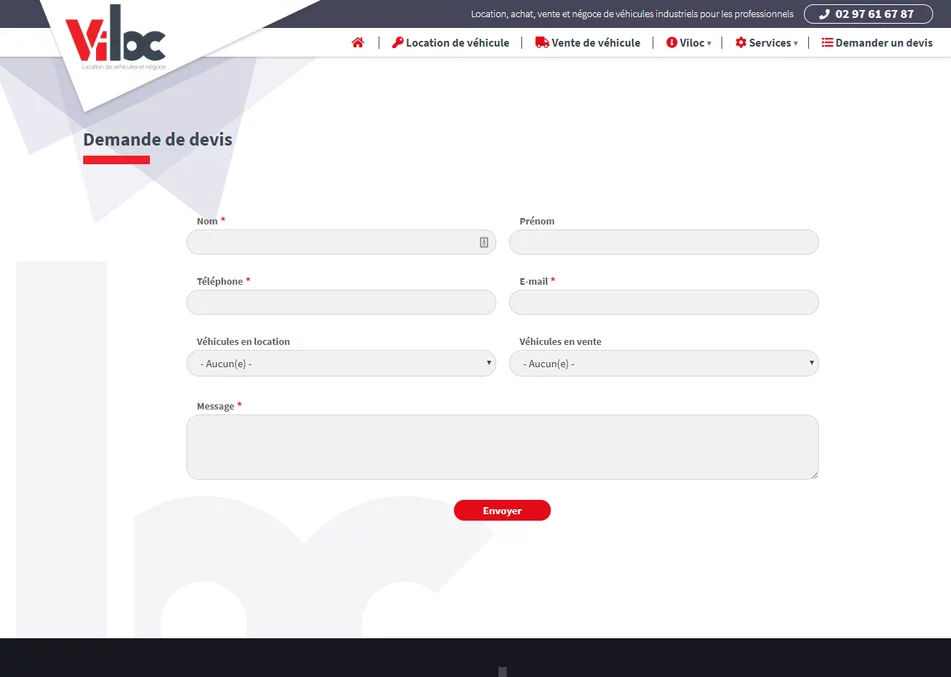Expand the Viloc menu arrow
Viewport: 951px width, 677px height.
pyautogui.click(x=709, y=44)
